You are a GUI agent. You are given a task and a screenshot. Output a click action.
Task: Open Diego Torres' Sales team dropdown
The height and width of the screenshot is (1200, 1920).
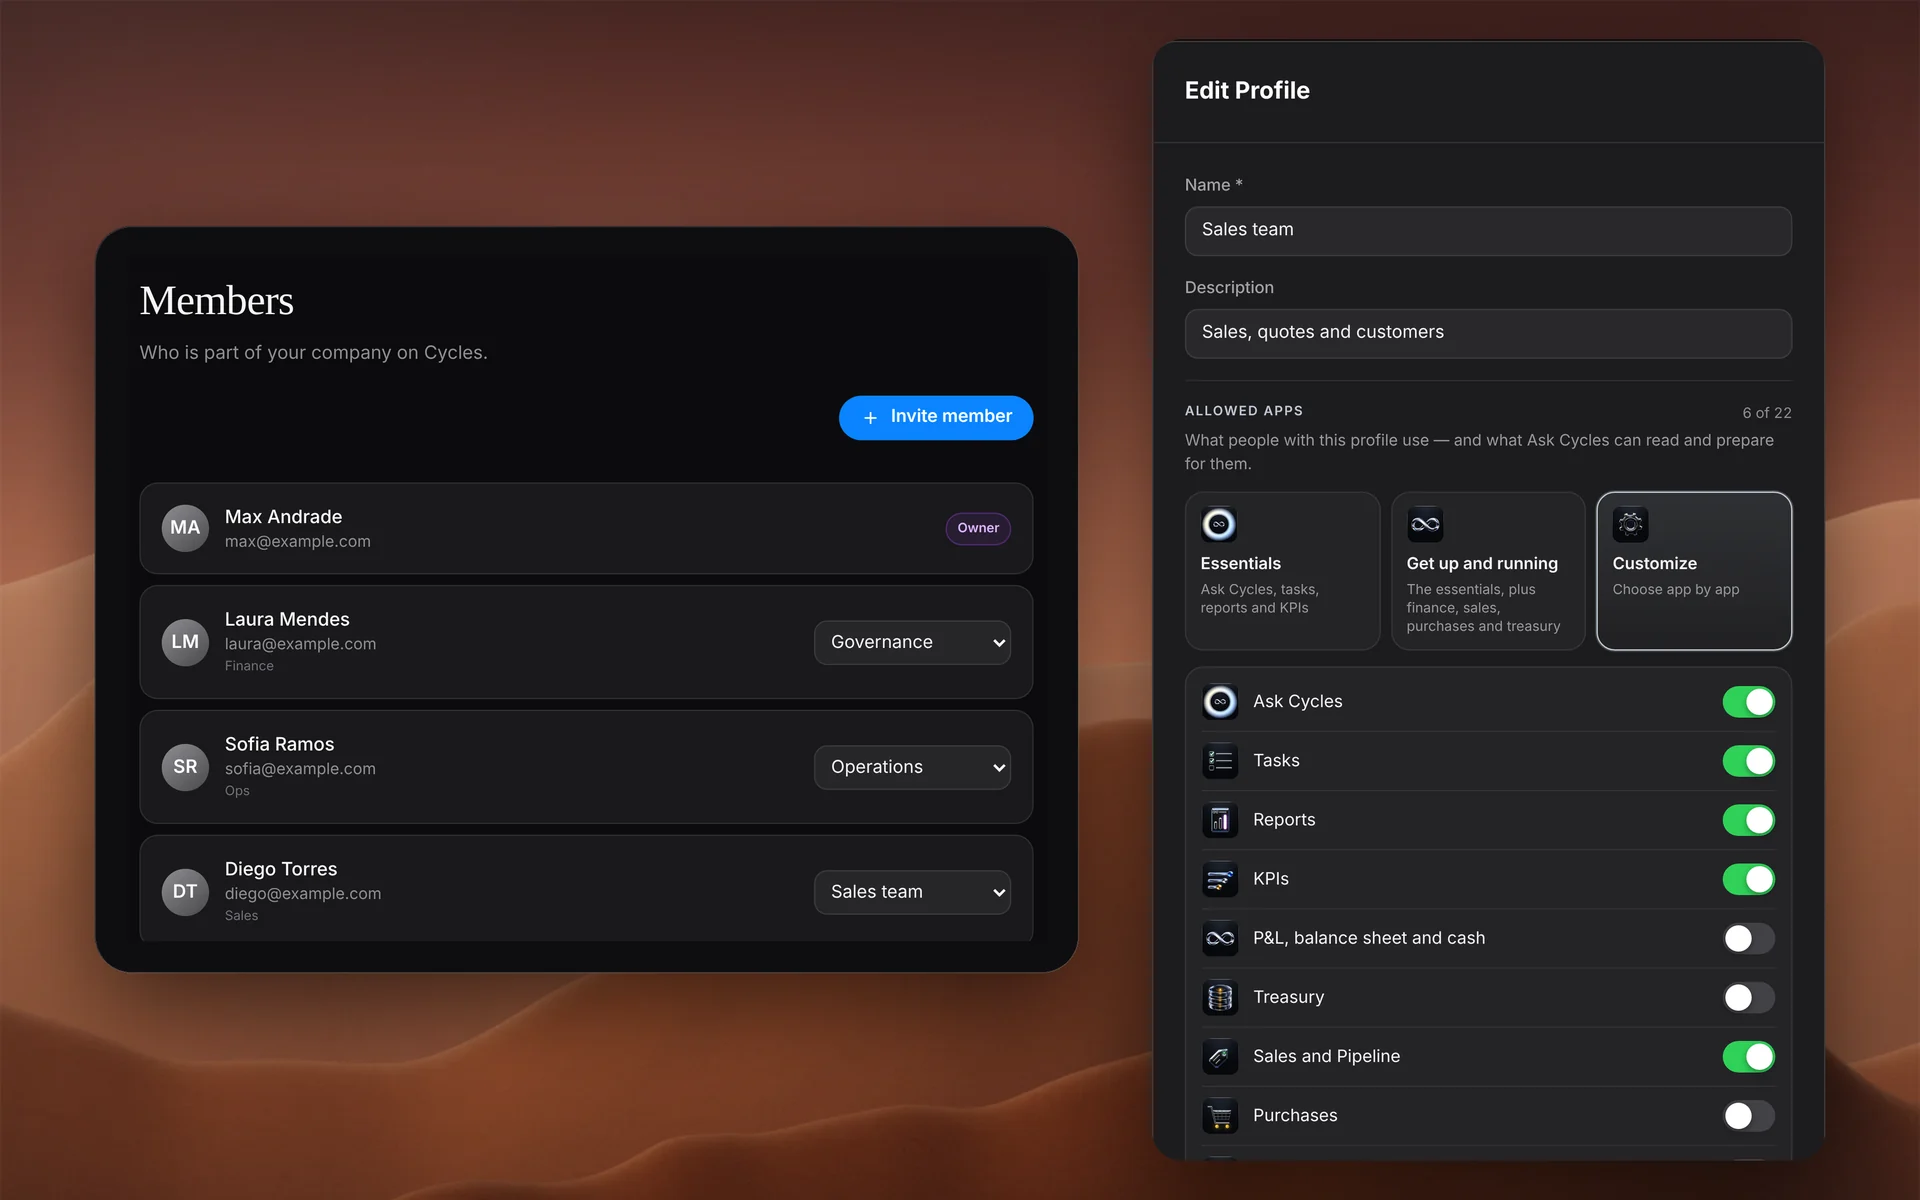[912, 892]
